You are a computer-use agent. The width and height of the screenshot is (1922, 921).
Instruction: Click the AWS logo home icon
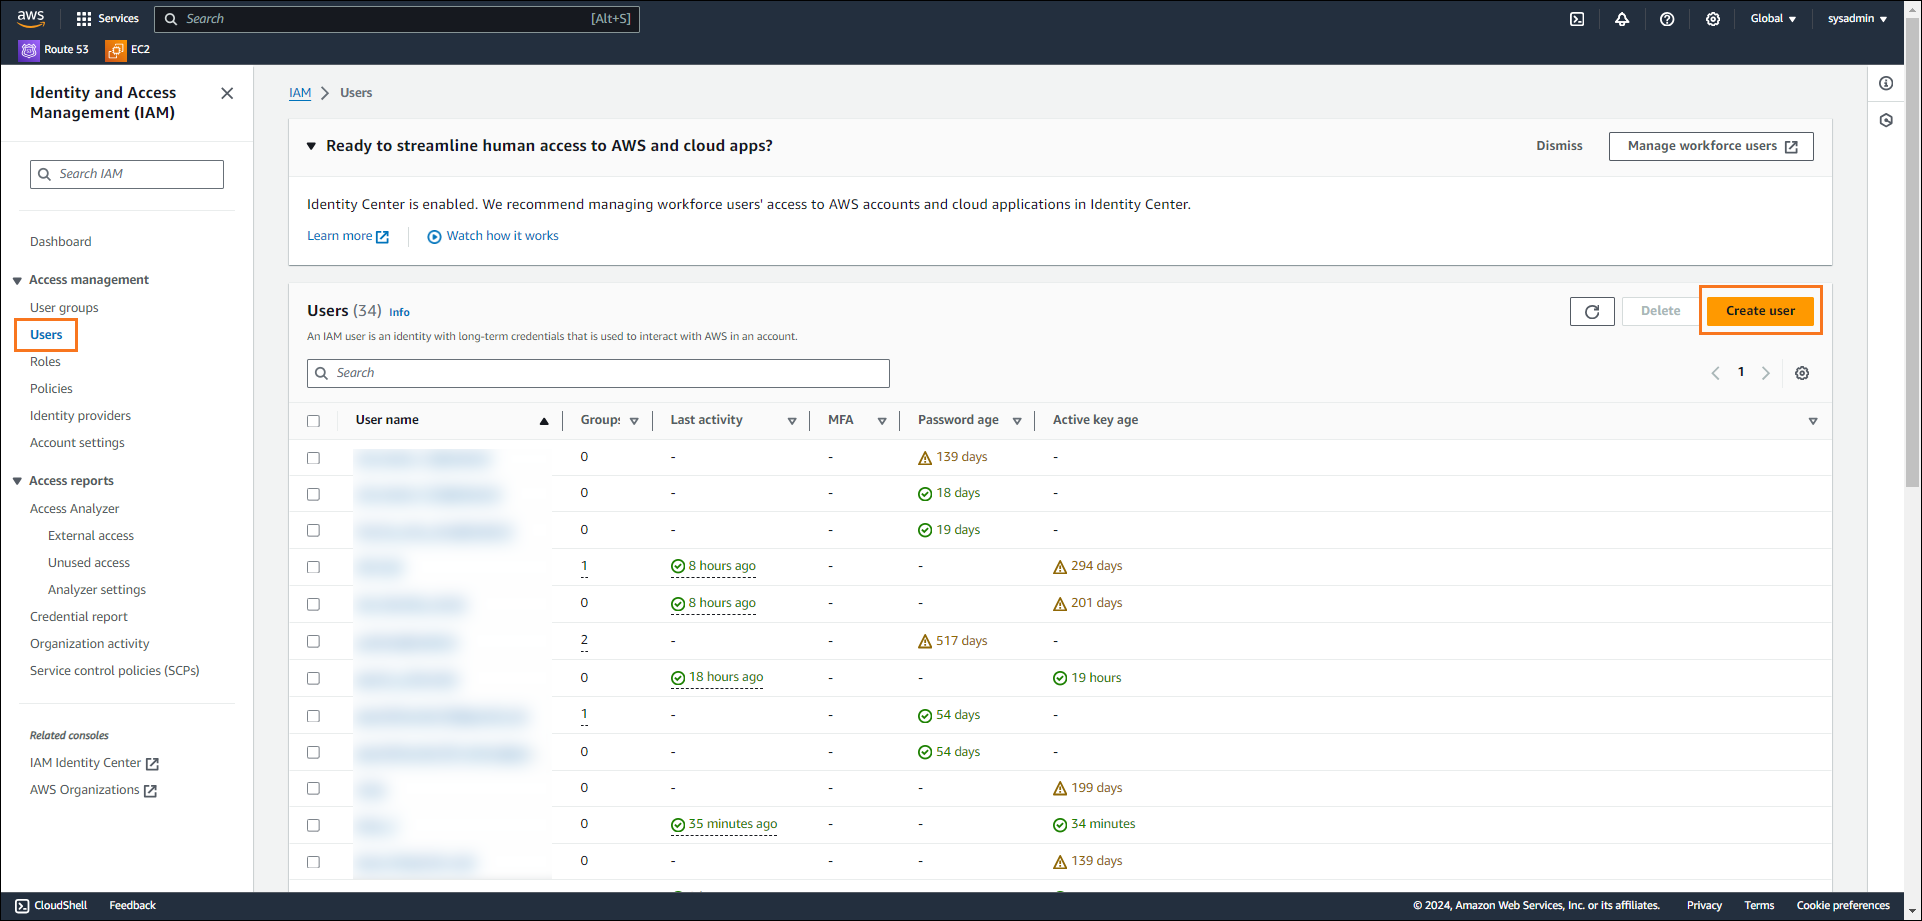(x=31, y=18)
